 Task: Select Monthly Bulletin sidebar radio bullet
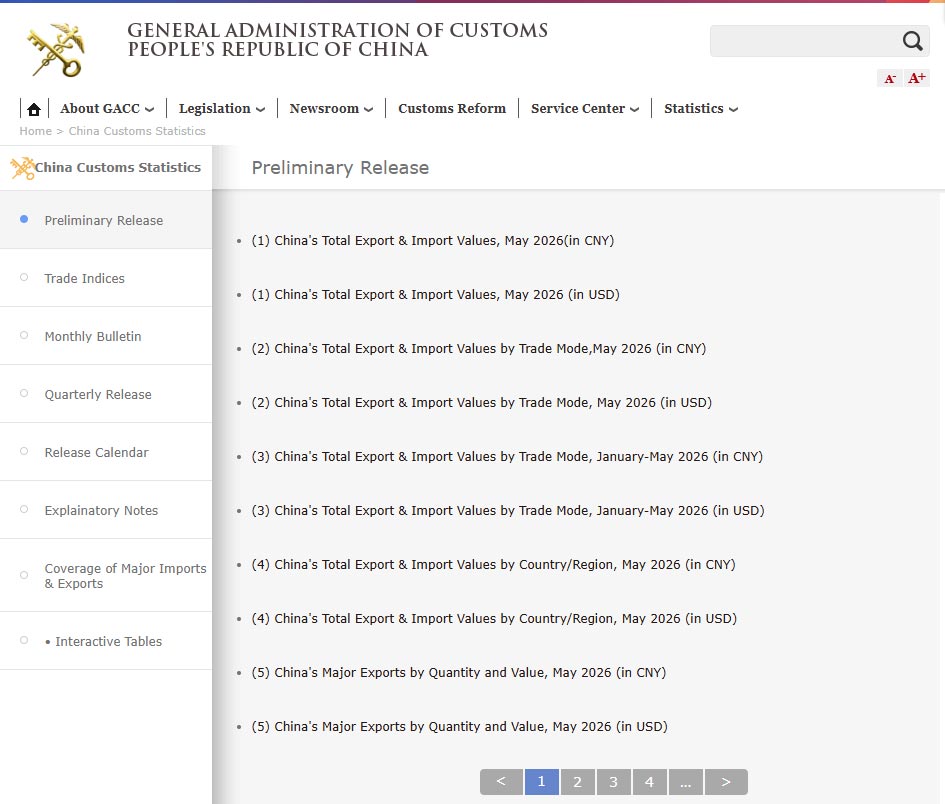pos(24,335)
